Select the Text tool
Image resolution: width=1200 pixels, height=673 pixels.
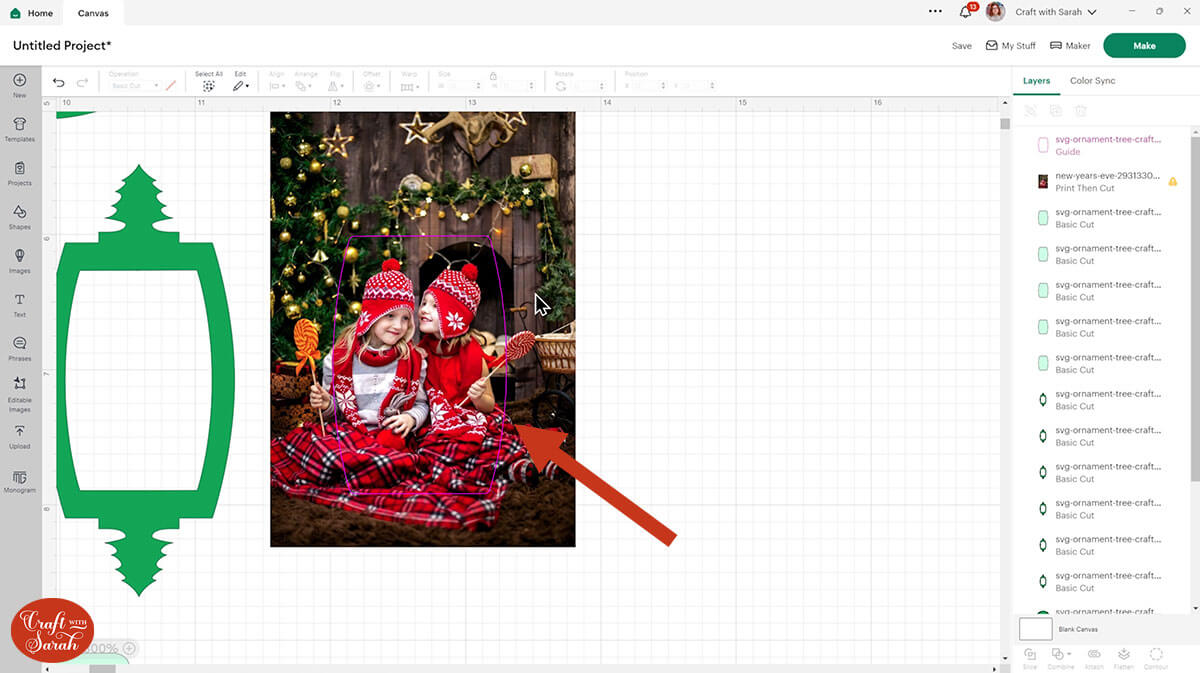(x=20, y=304)
